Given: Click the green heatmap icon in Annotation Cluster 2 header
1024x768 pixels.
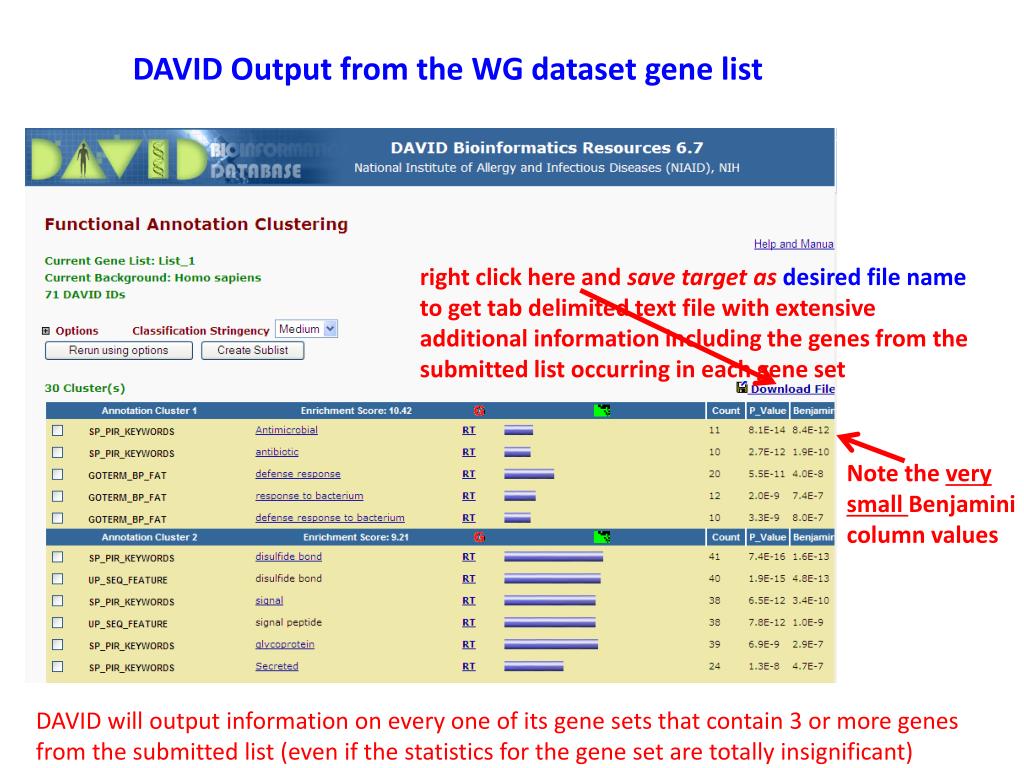Looking at the screenshot, I should 602,537.
